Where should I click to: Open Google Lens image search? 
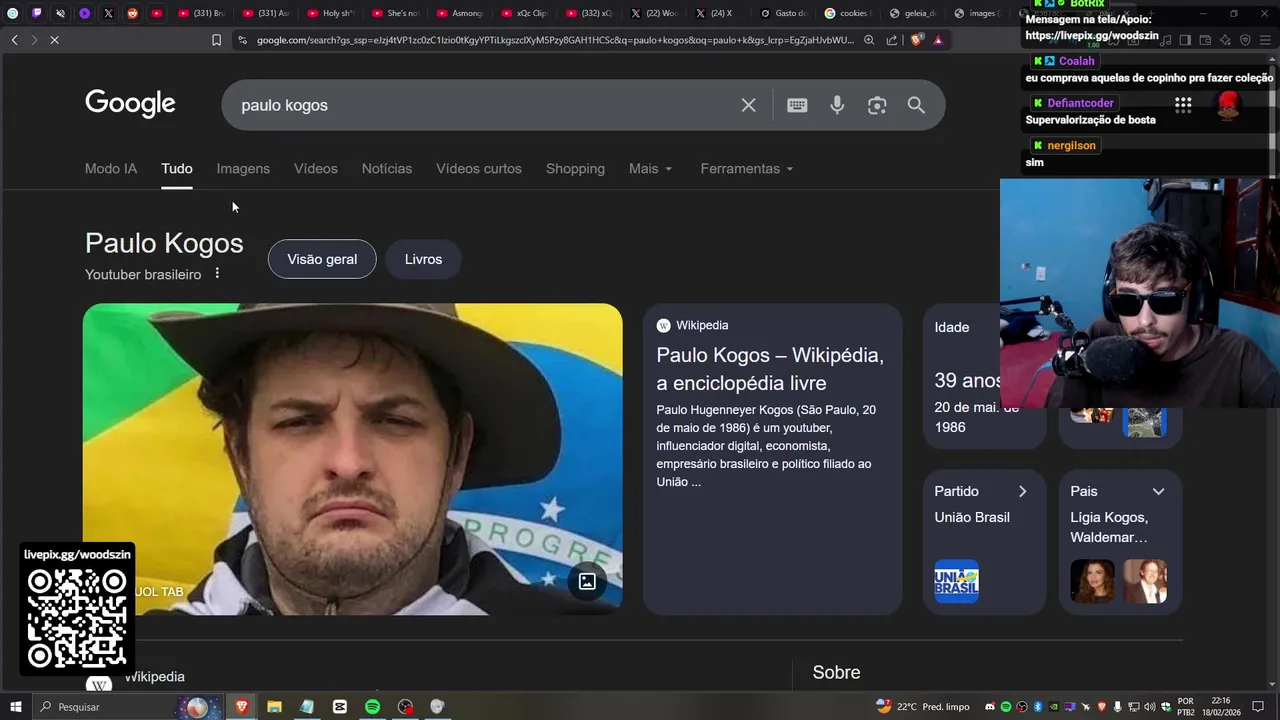pos(877,105)
